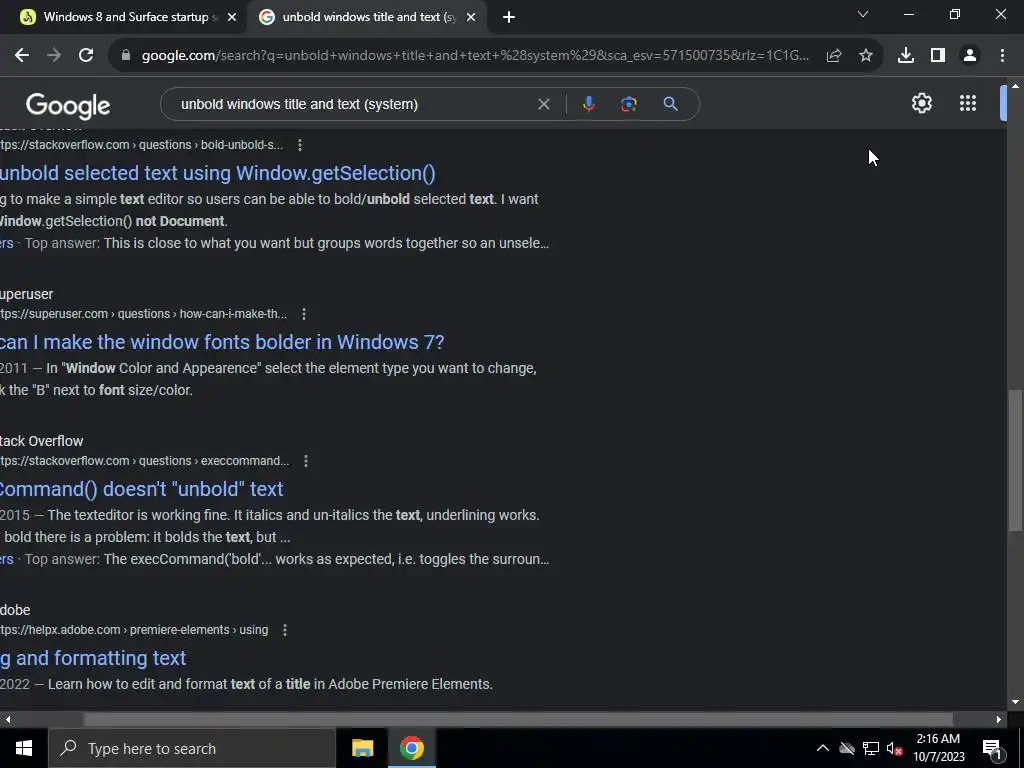Toggle Chrome side panel
This screenshot has height=768, width=1024.
(x=938, y=56)
